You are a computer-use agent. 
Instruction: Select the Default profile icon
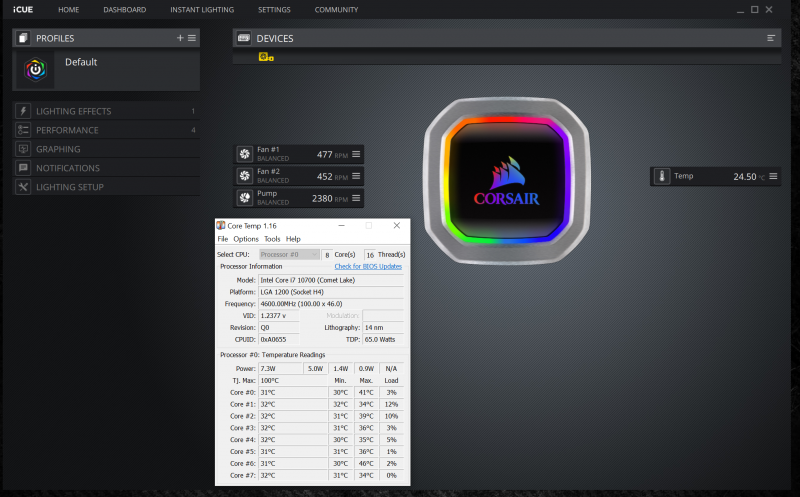click(36, 71)
